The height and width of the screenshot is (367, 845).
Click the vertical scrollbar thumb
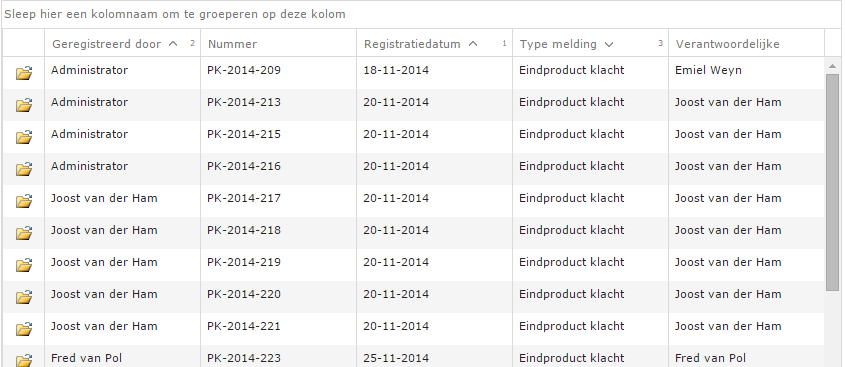832,183
